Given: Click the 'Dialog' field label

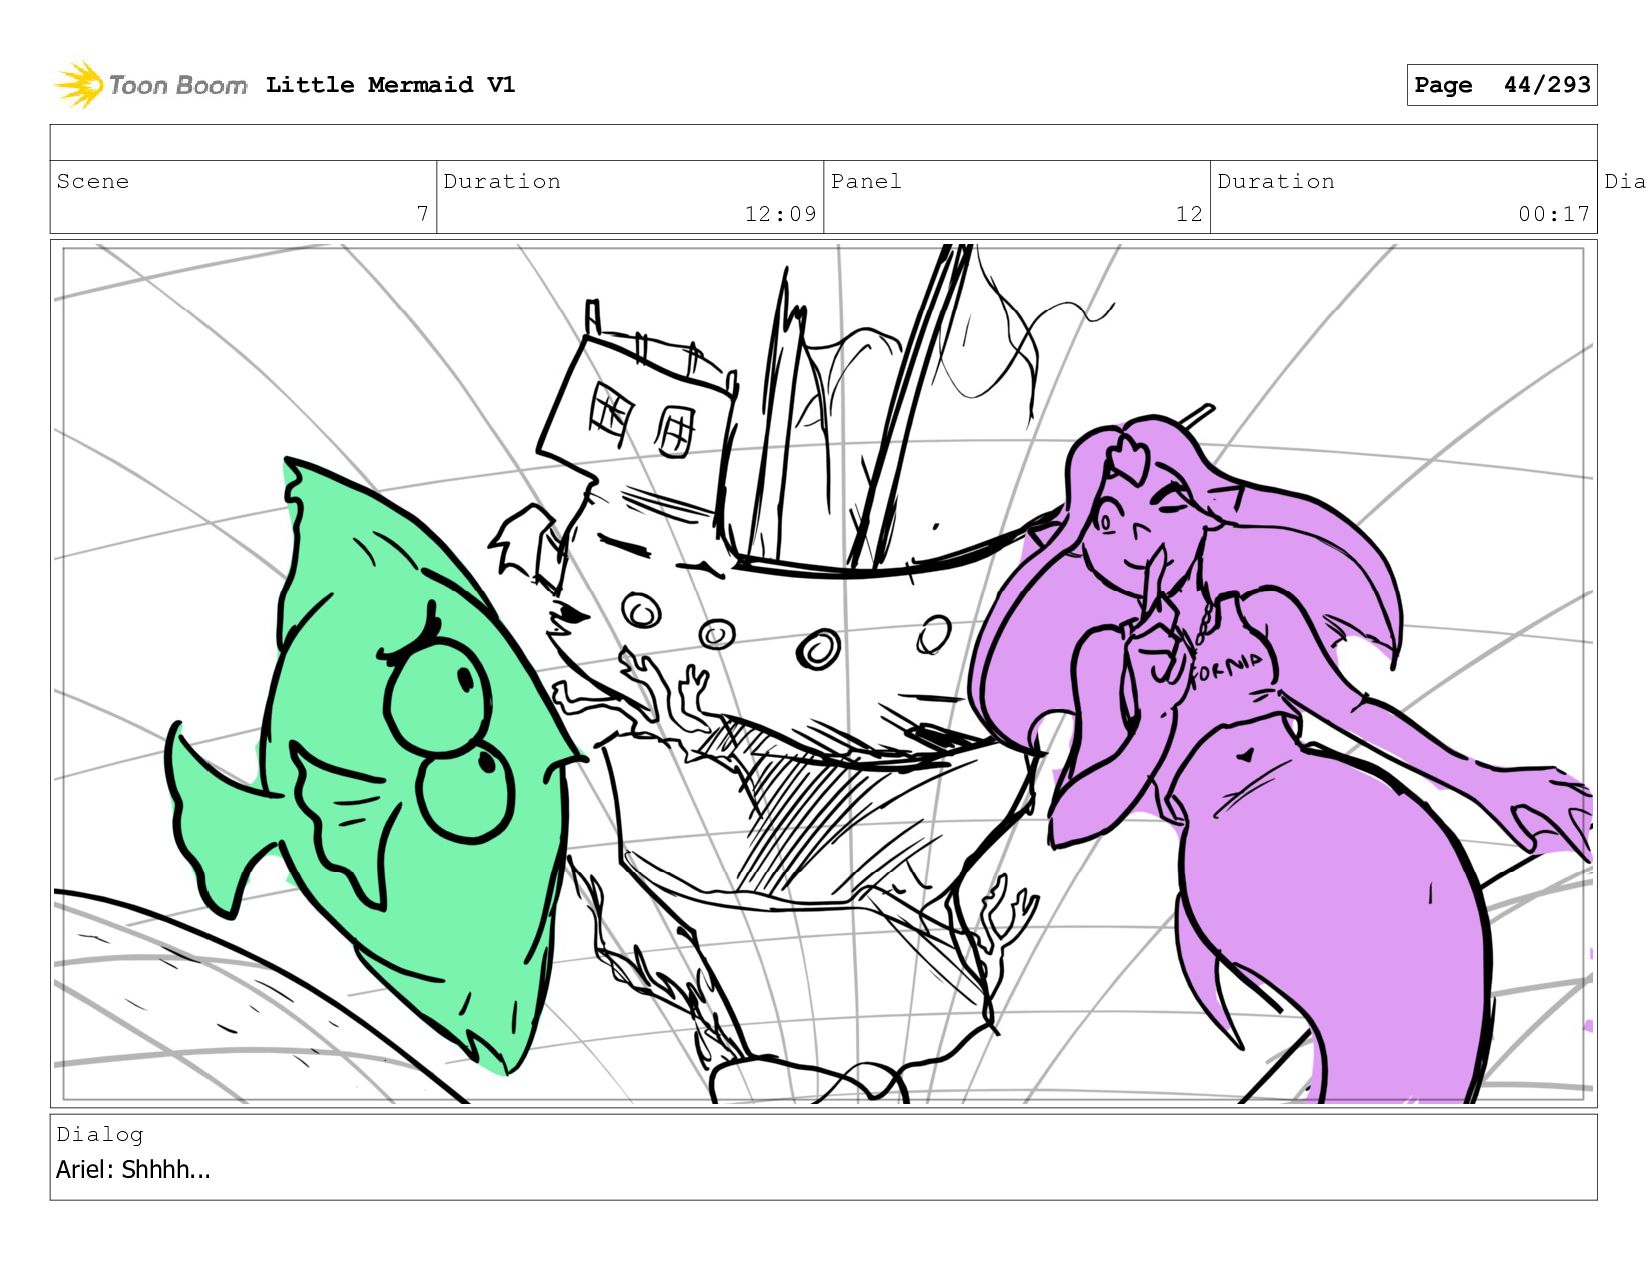Looking at the screenshot, I should [x=100, y=1134].
